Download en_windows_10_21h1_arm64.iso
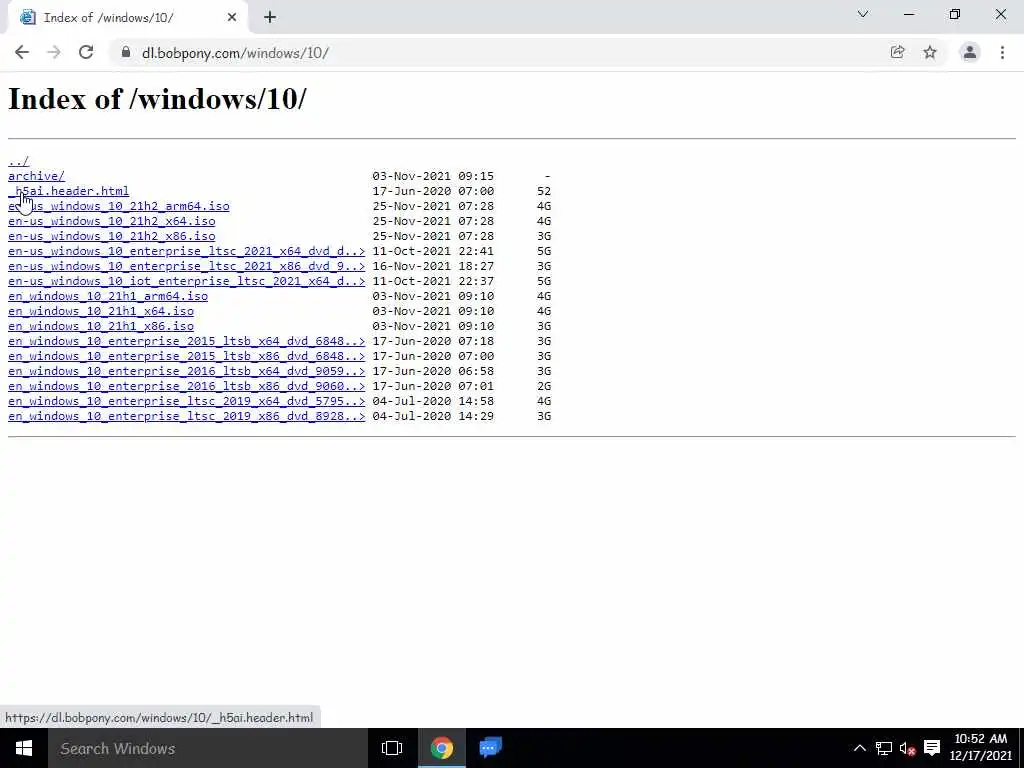This screenshot has height=768, width=1024. click(x=108, y=296)
